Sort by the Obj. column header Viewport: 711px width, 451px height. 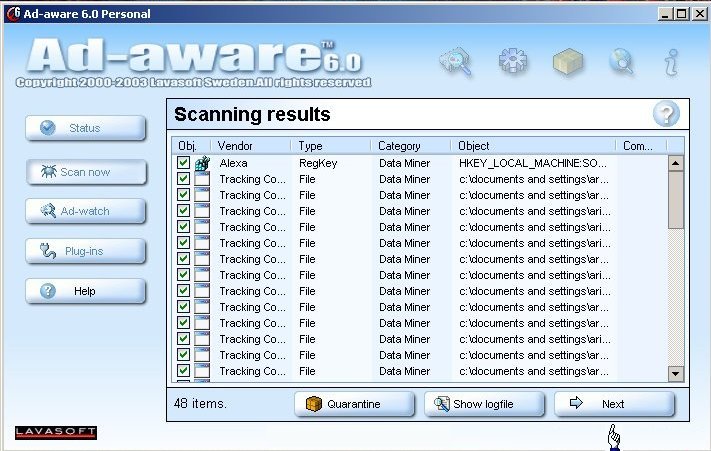point(191,146)
